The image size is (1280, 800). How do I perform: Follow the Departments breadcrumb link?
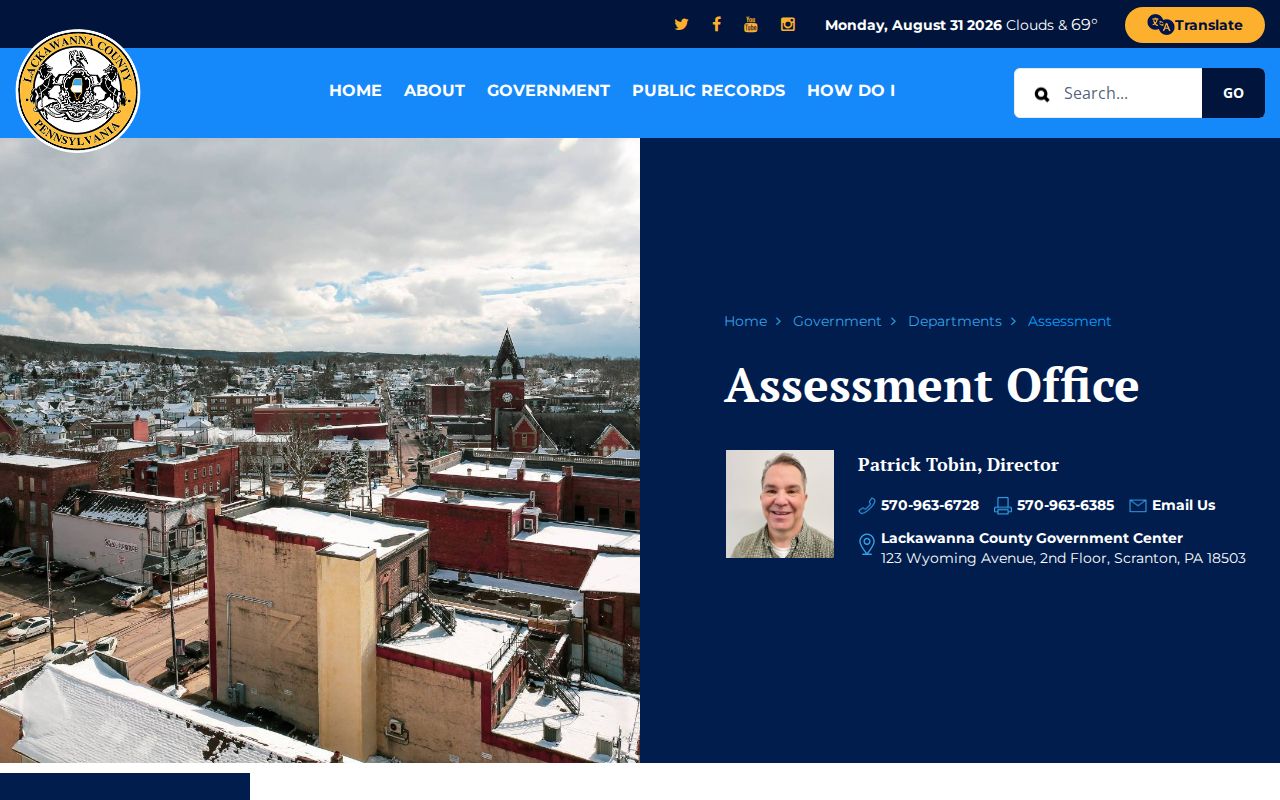point(954,321)
